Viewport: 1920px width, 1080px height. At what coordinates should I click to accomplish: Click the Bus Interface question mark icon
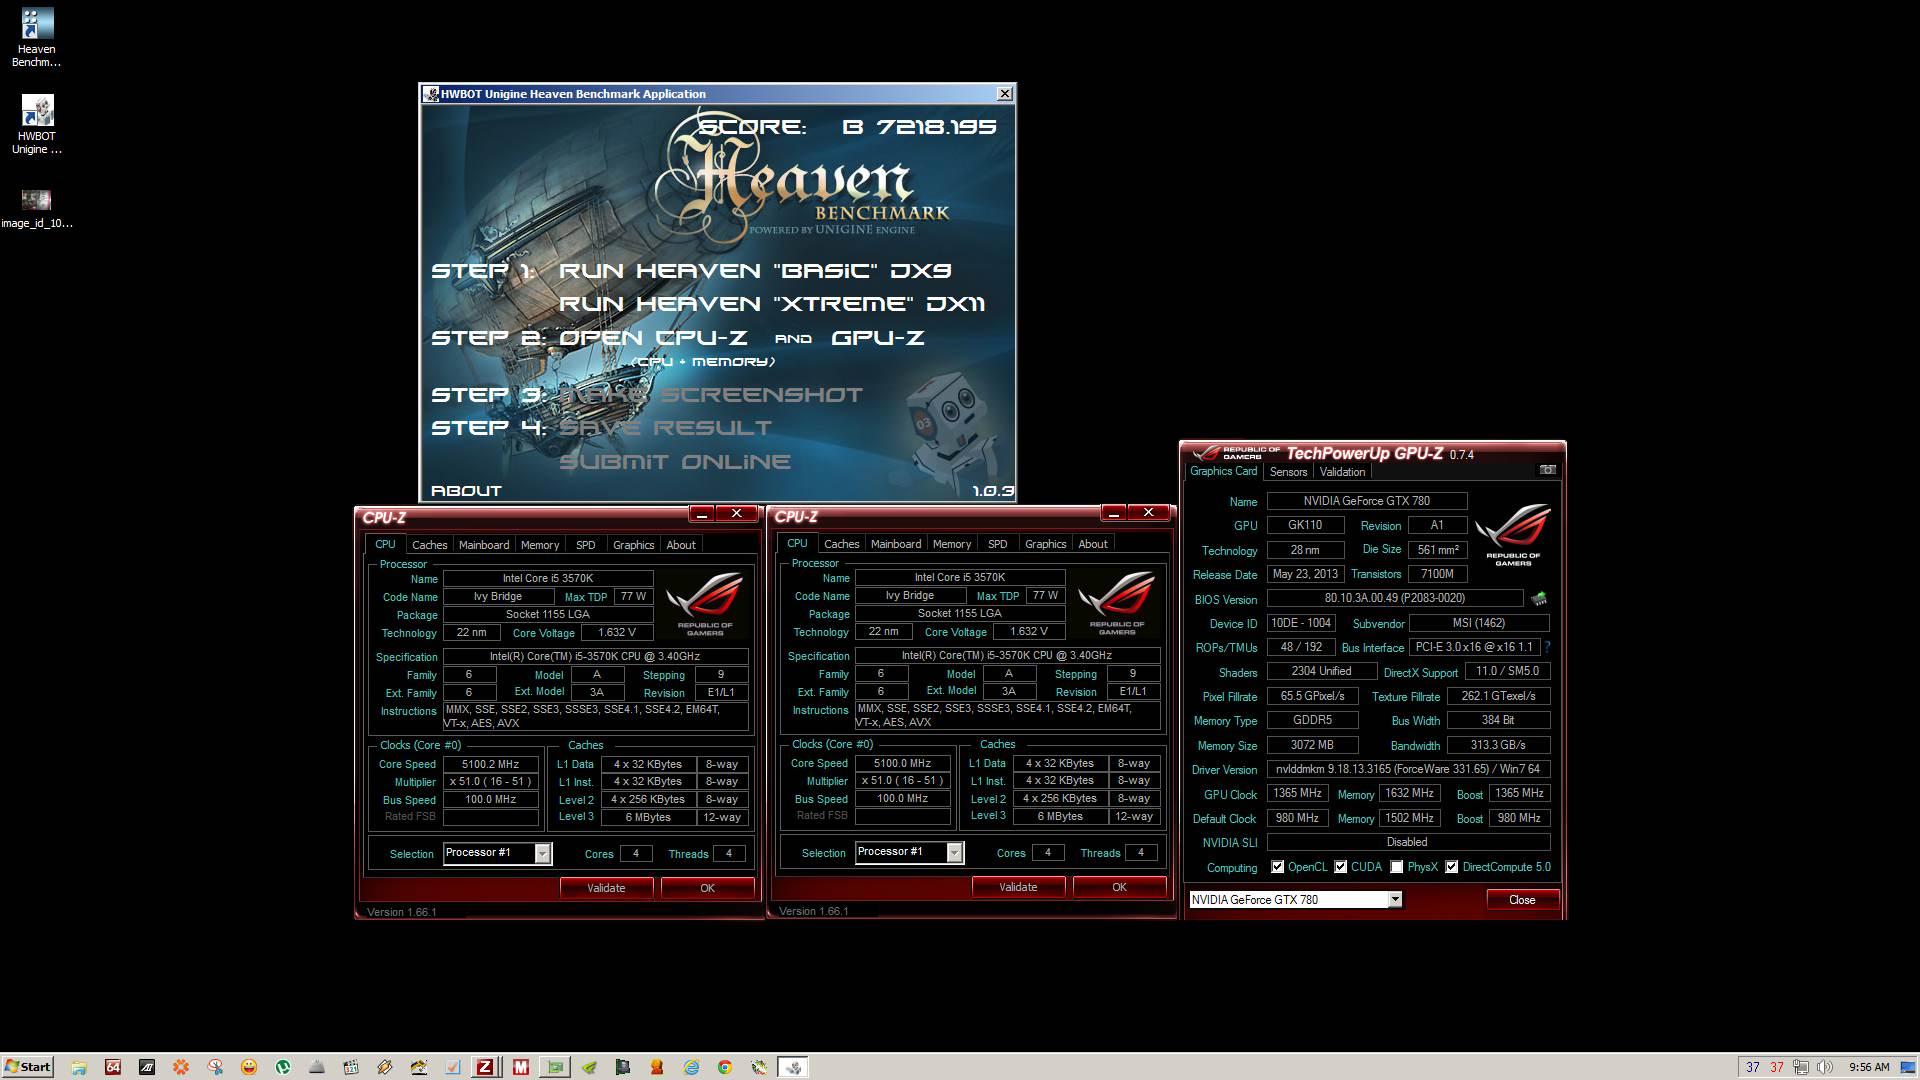coord(1548,647)
